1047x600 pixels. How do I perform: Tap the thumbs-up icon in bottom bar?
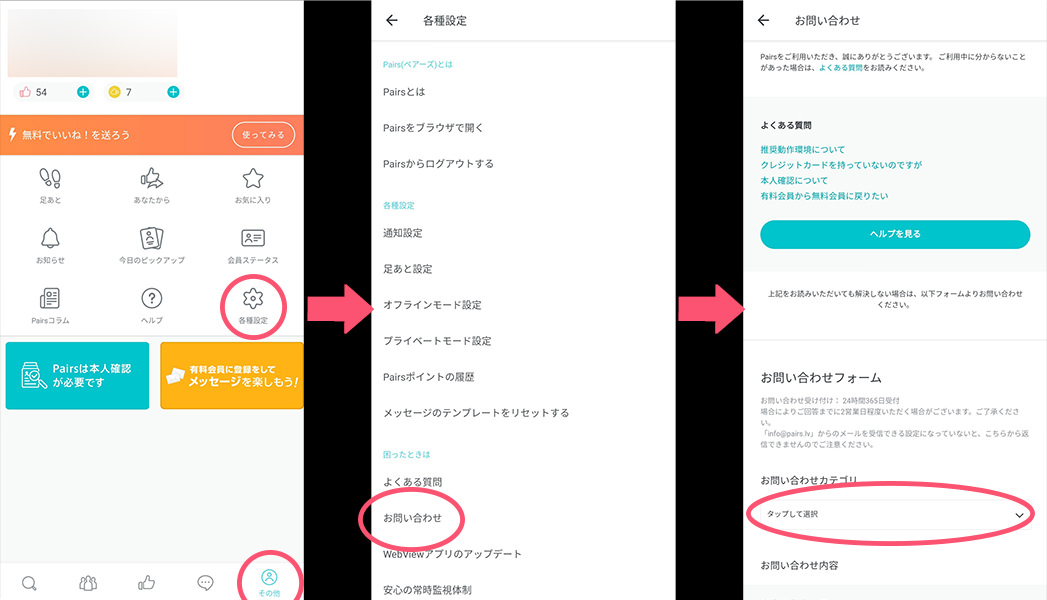click(146, 583)
